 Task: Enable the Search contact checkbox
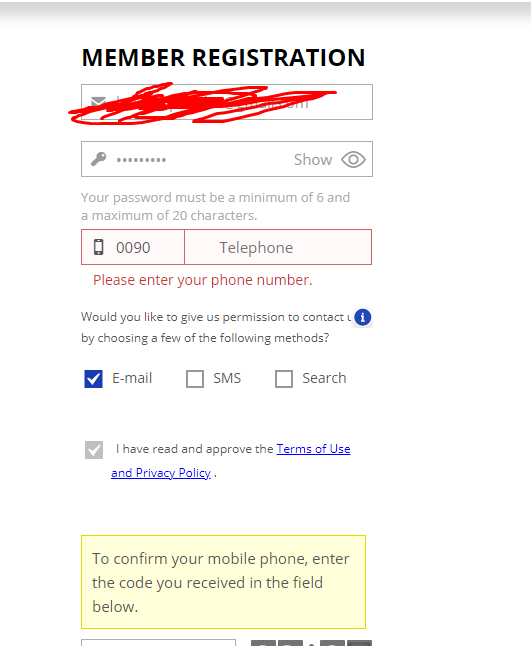pos(284,379)
